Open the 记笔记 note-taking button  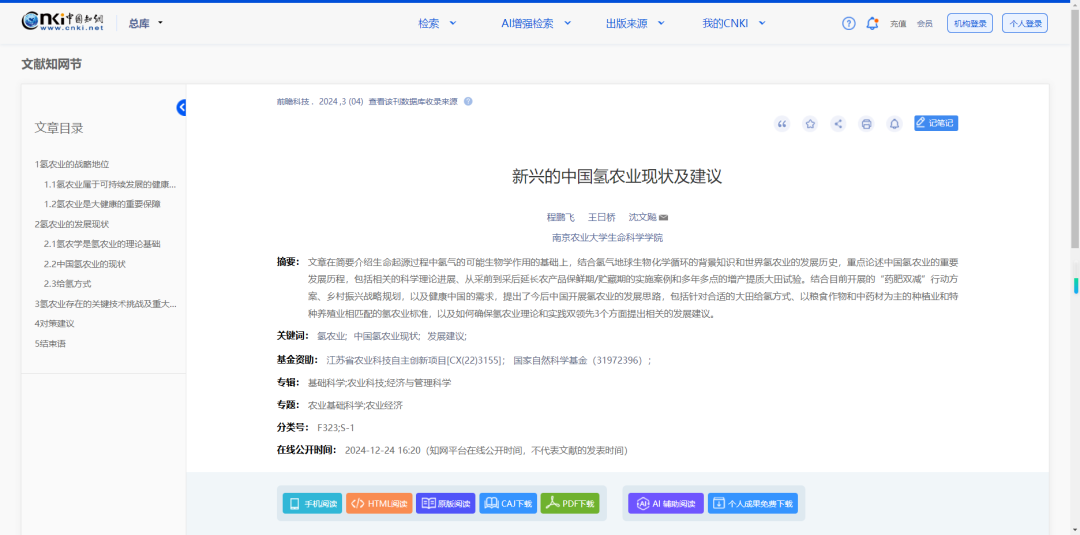[x=935, y=123]
